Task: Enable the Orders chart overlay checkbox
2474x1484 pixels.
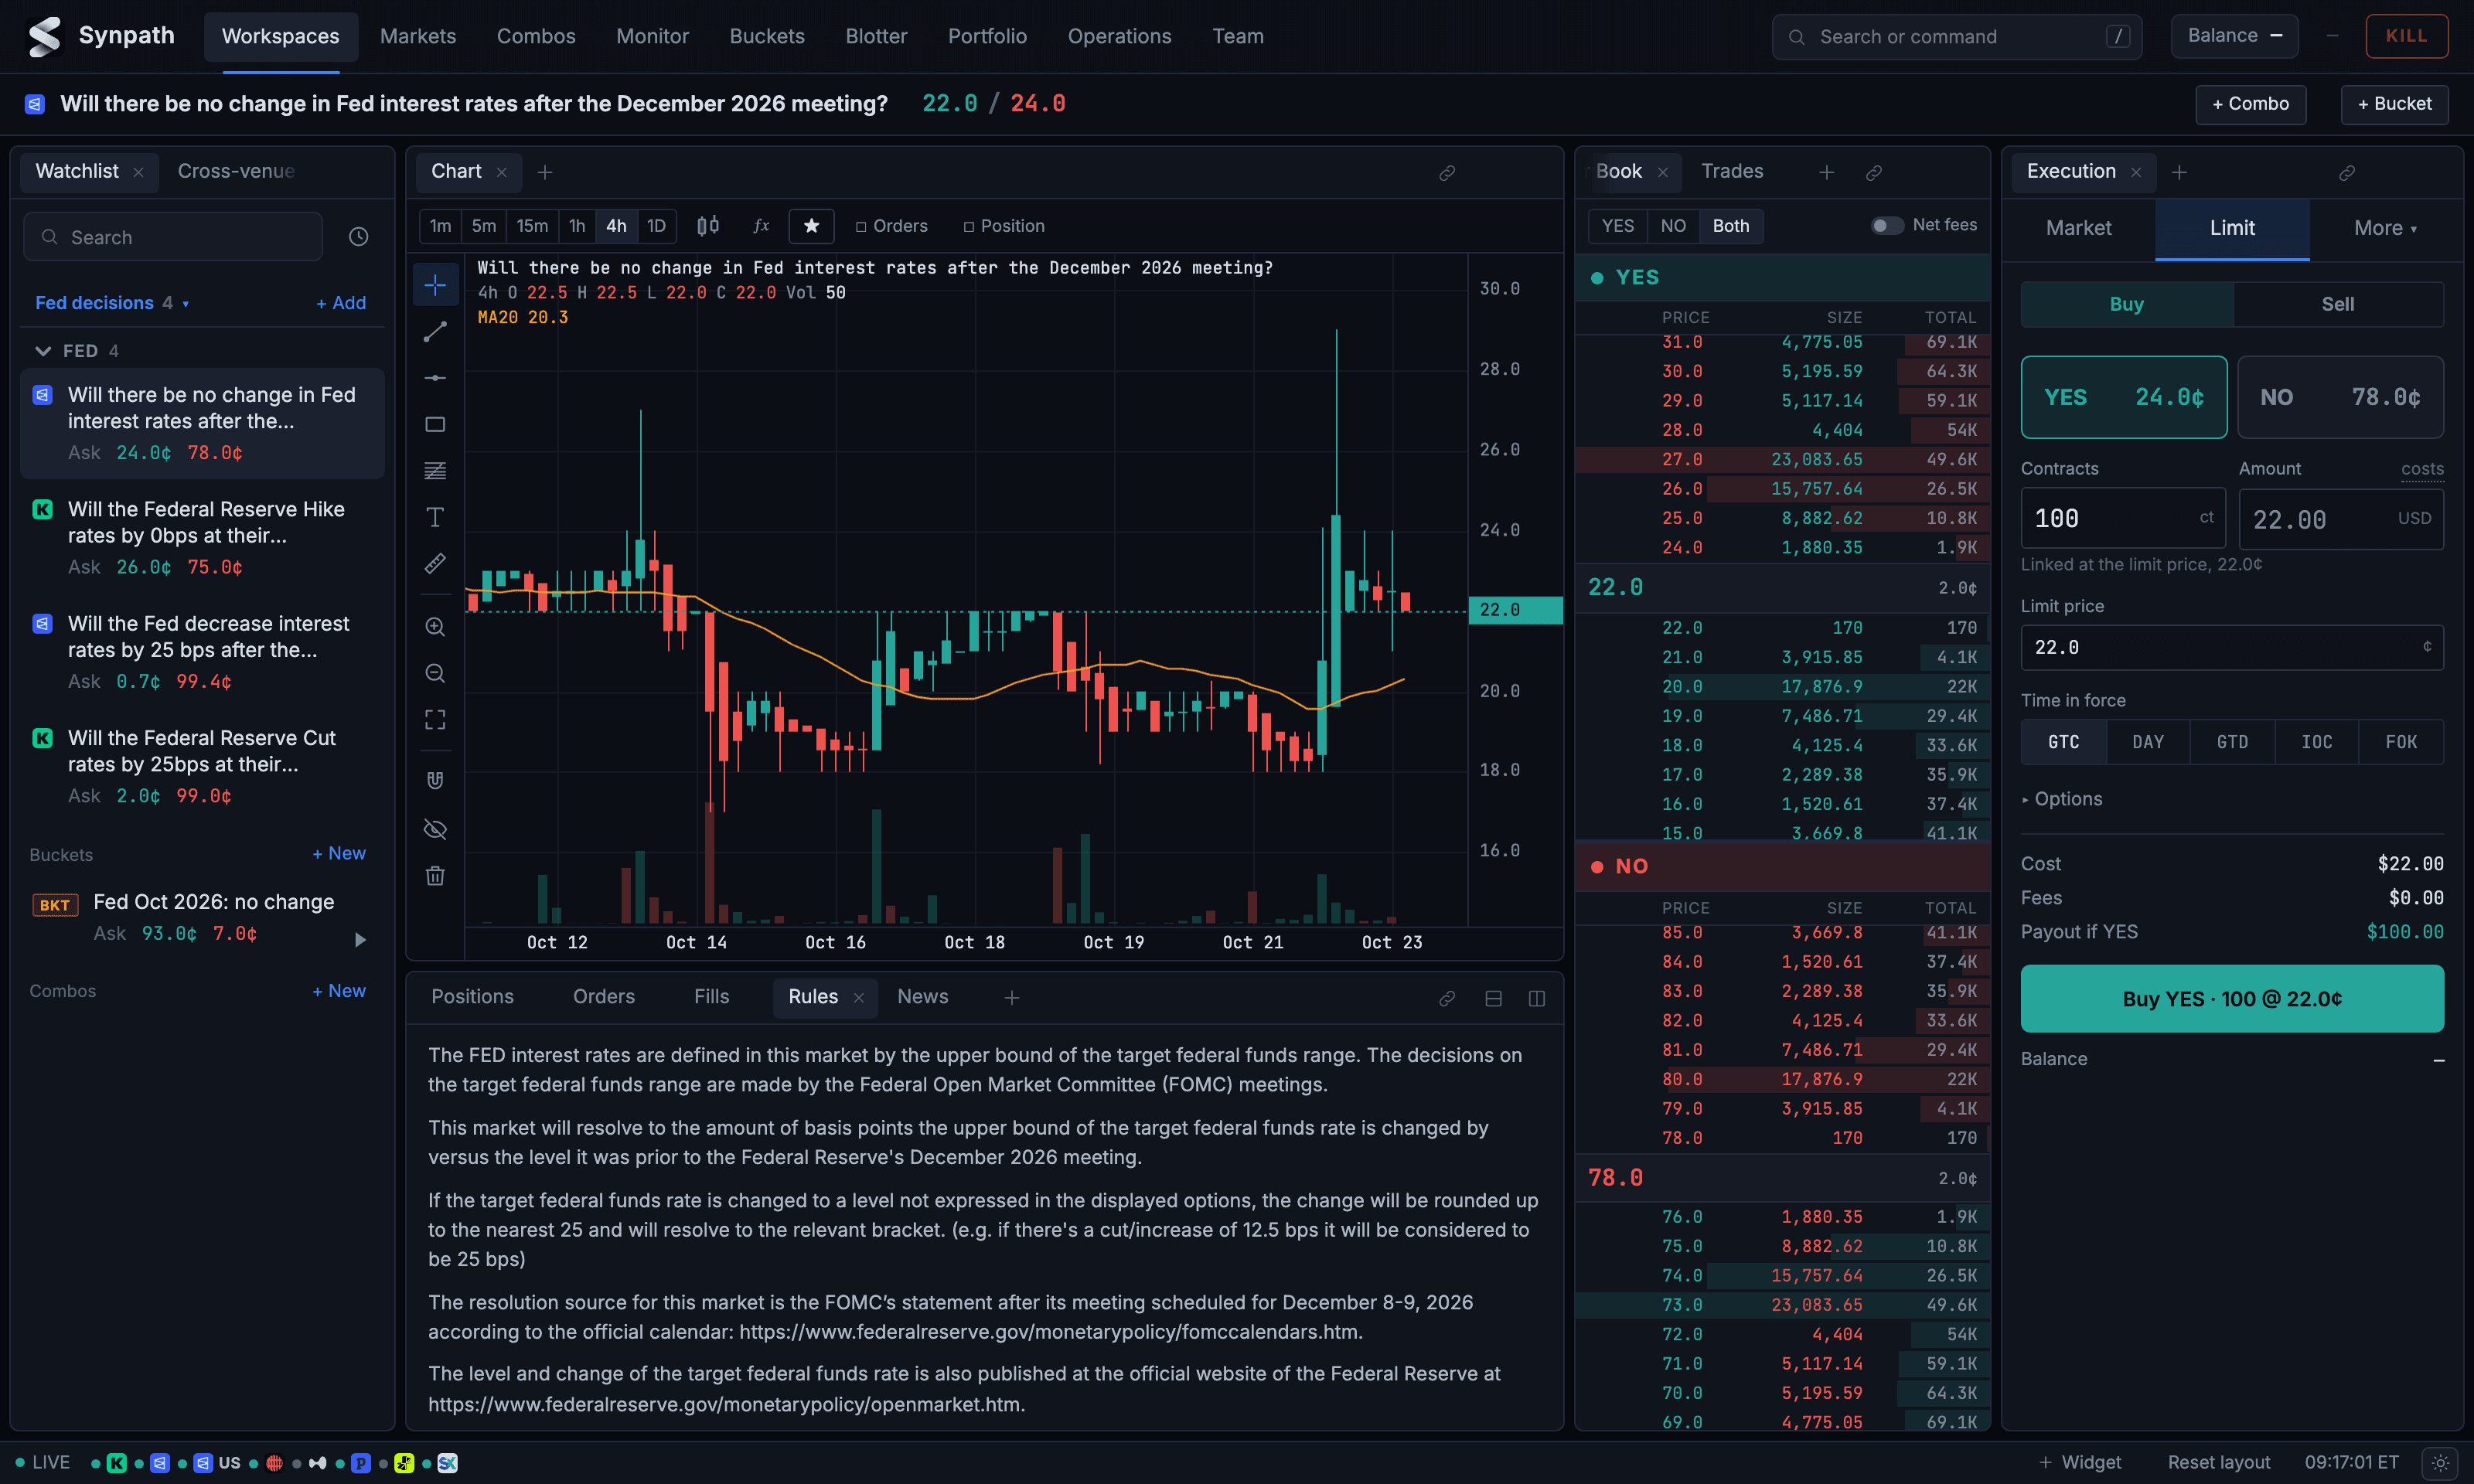Action: pyautogui.click(x=892, y=226)
